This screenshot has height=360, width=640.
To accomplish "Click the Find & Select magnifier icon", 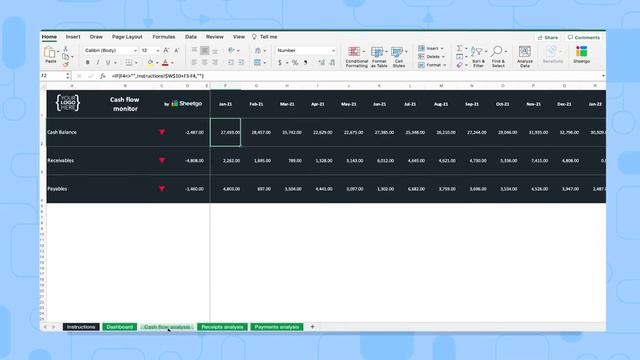I will pyautogui.click(x=497, y=51).
